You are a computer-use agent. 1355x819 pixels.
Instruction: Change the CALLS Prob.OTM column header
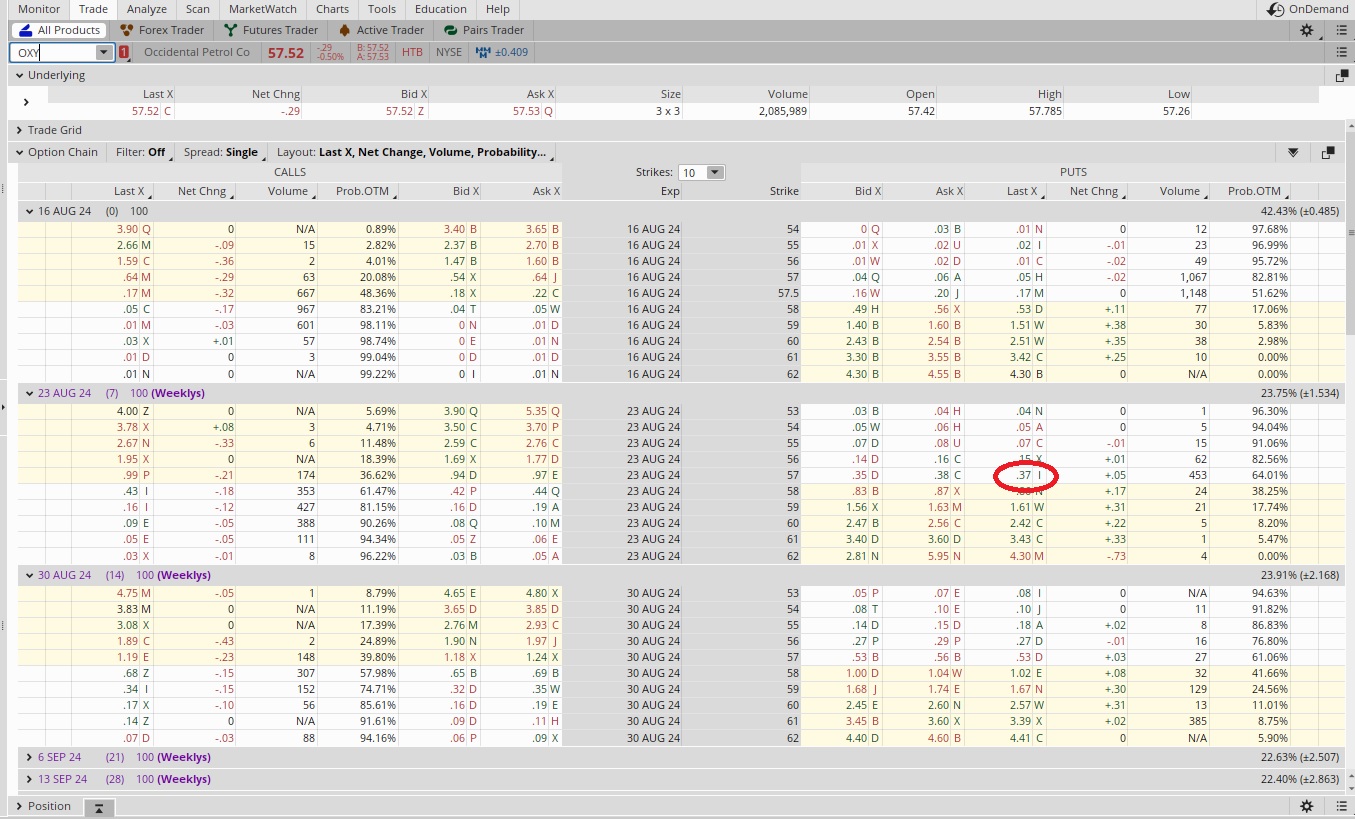coord(357,191)
